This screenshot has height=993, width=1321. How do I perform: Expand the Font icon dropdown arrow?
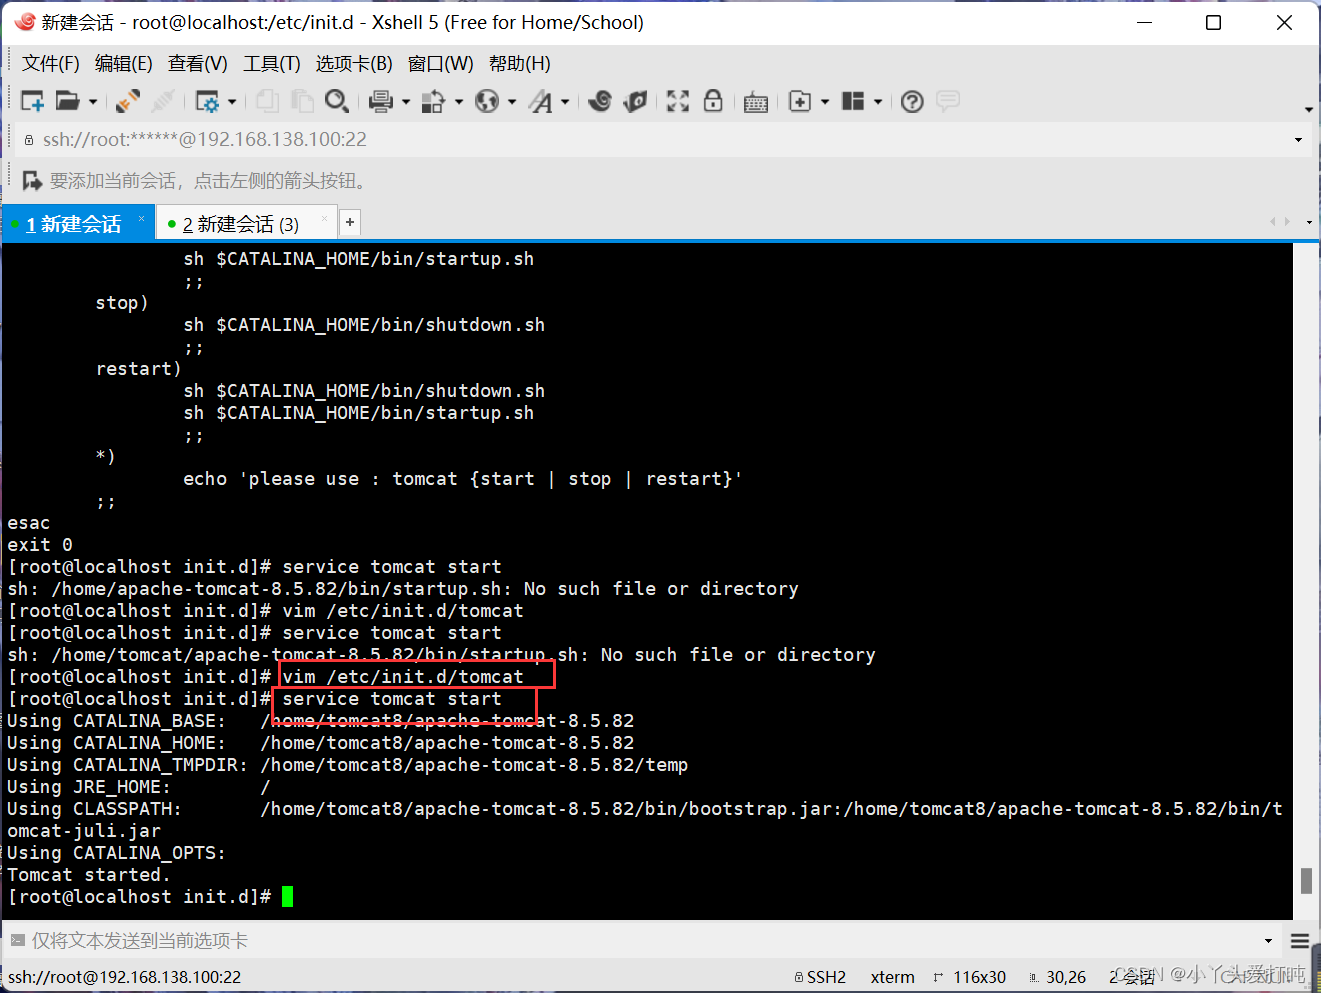[565, 102]
